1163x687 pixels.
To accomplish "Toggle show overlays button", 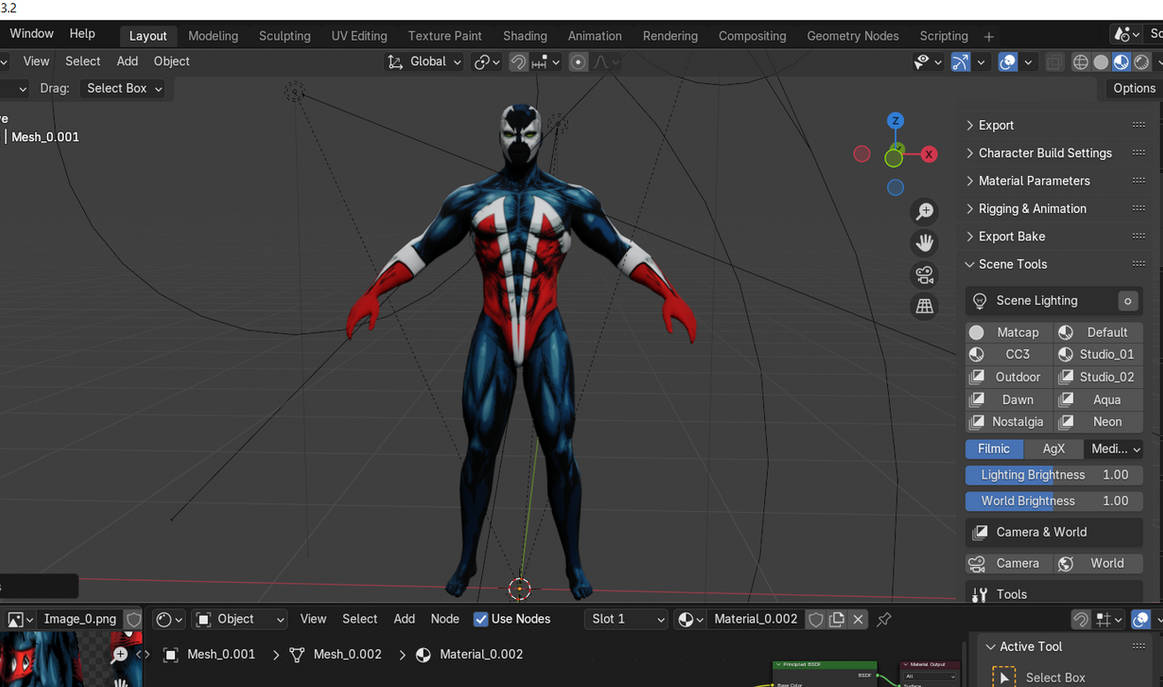I will tap(1007, 62).
